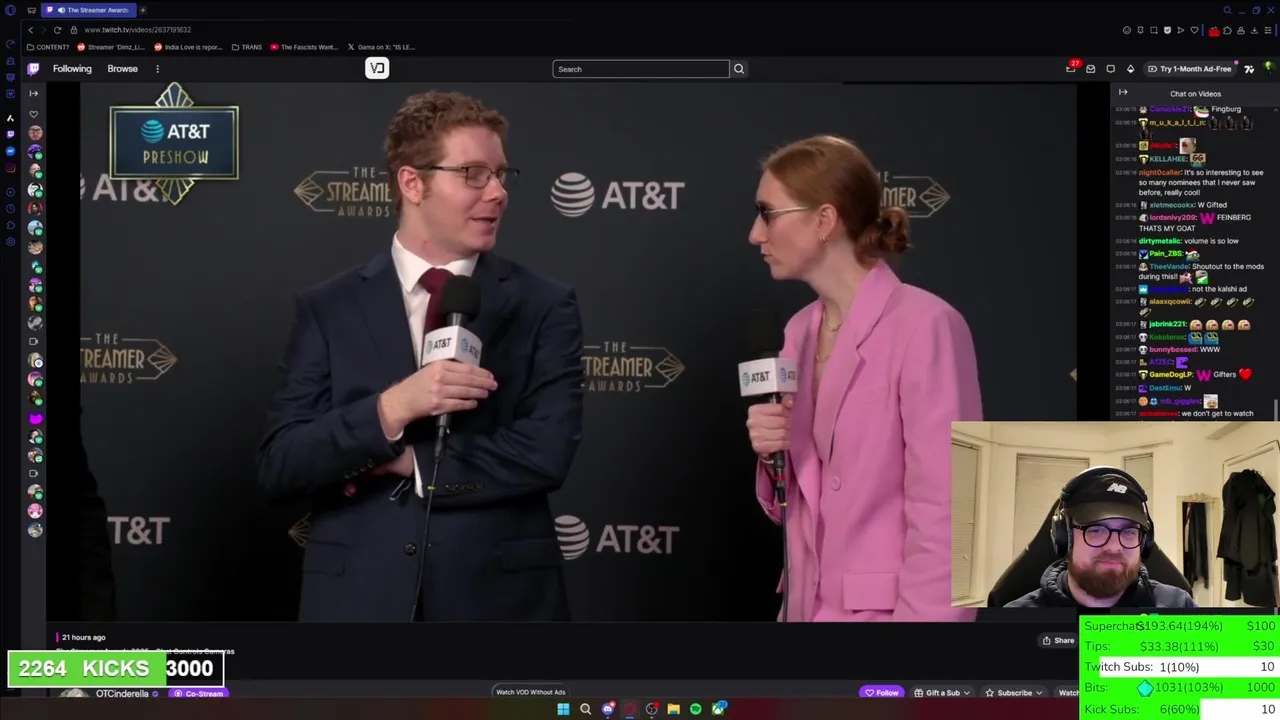1280x720 pixels.
Task: Click the streamer webcam overlay thumbnail
Action: [1115, 515]
